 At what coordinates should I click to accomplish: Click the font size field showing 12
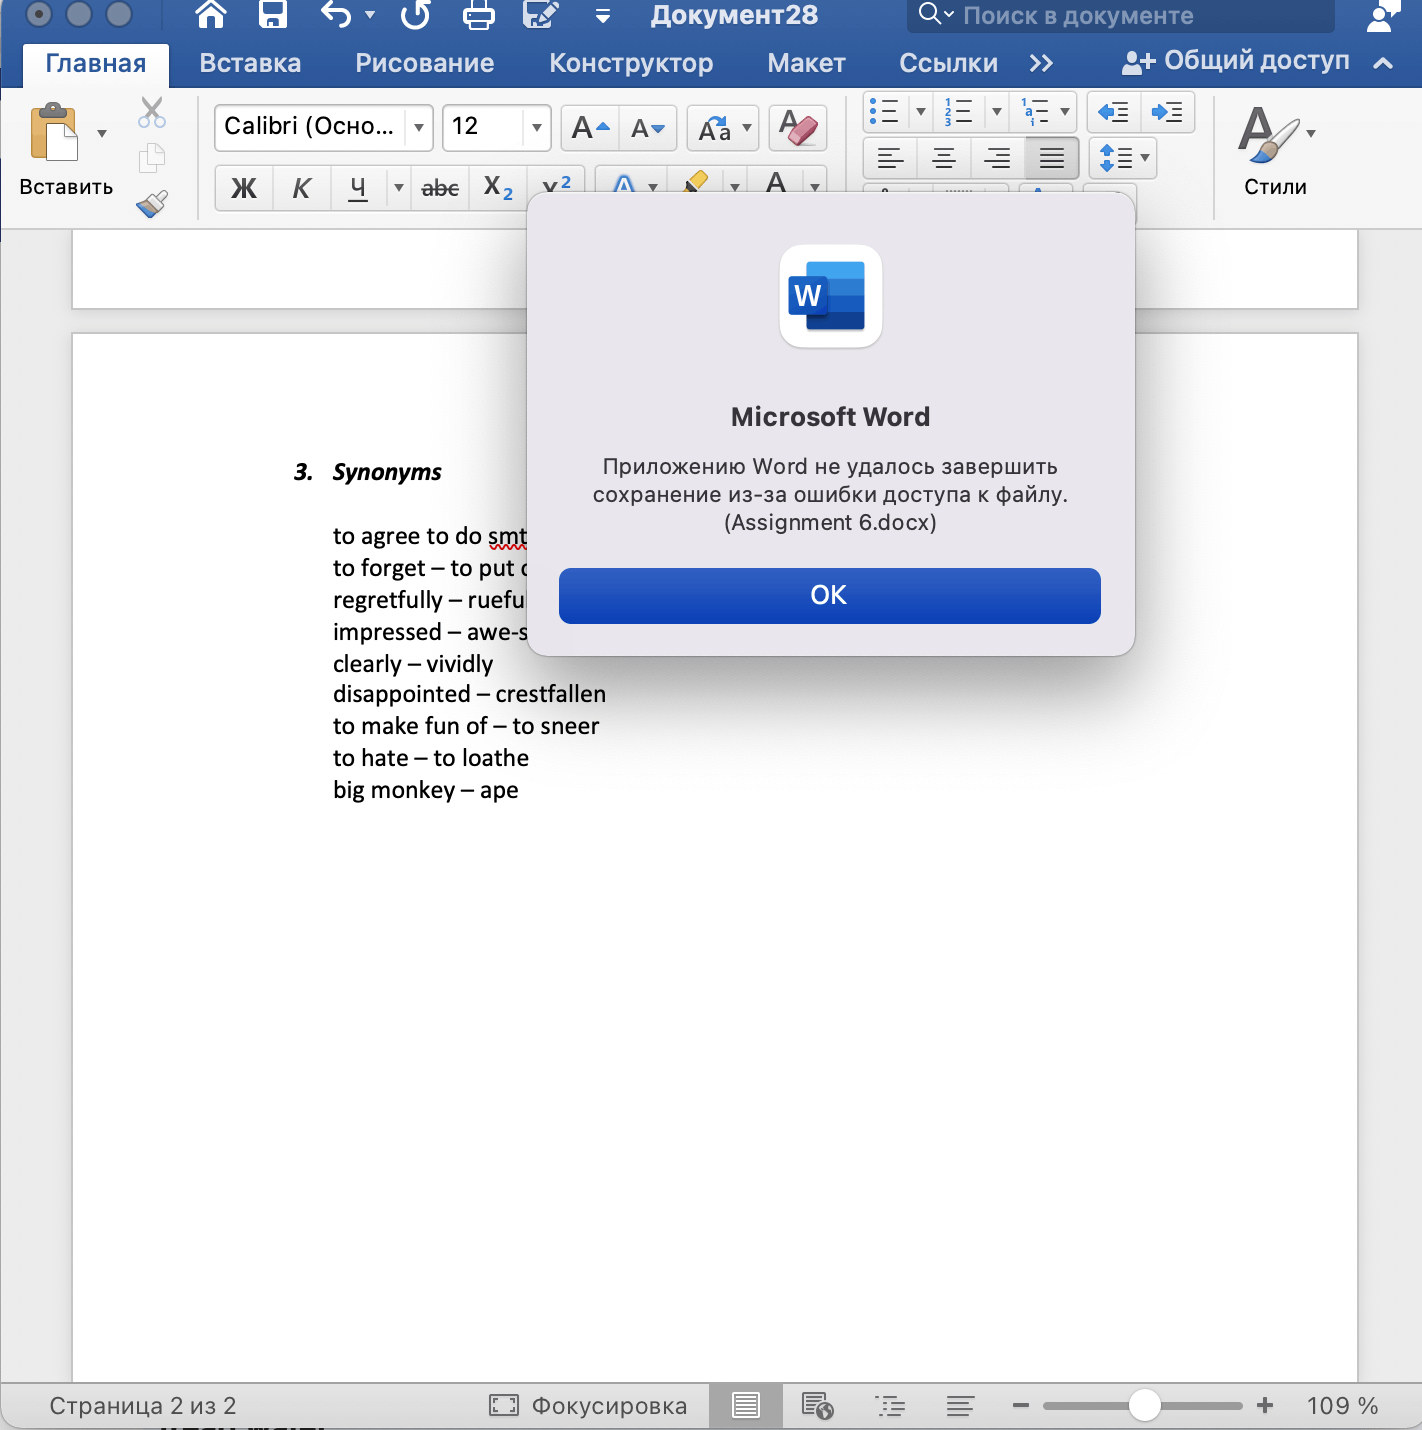(483, 127)
